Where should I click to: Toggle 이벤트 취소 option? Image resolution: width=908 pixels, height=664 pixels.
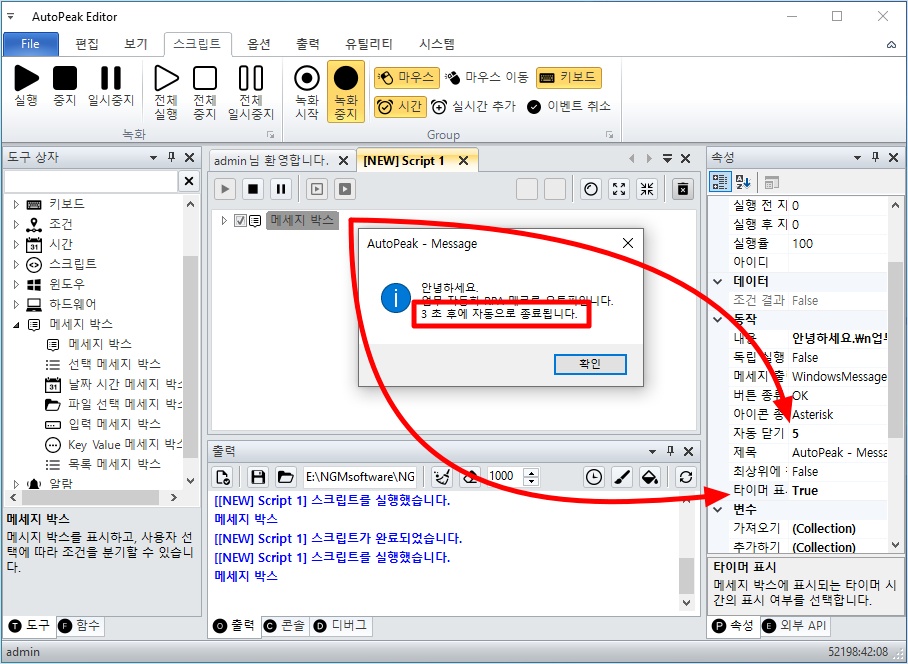(569, 107)
